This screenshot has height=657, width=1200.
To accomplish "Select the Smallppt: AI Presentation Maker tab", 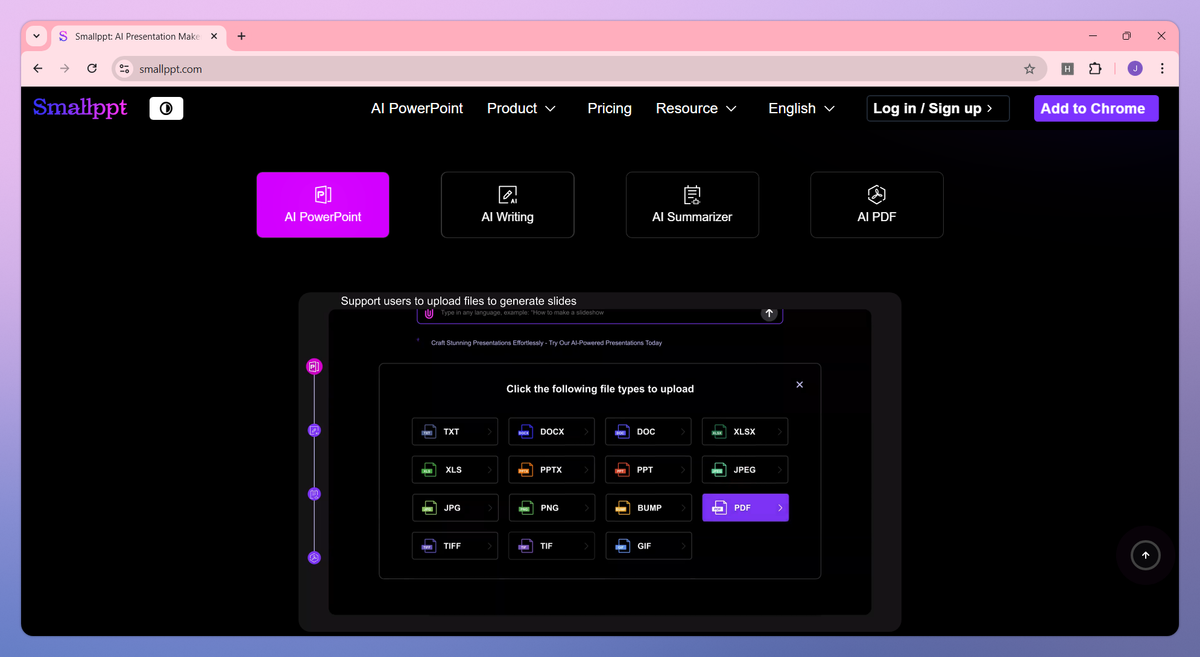I will pos(138,36).
